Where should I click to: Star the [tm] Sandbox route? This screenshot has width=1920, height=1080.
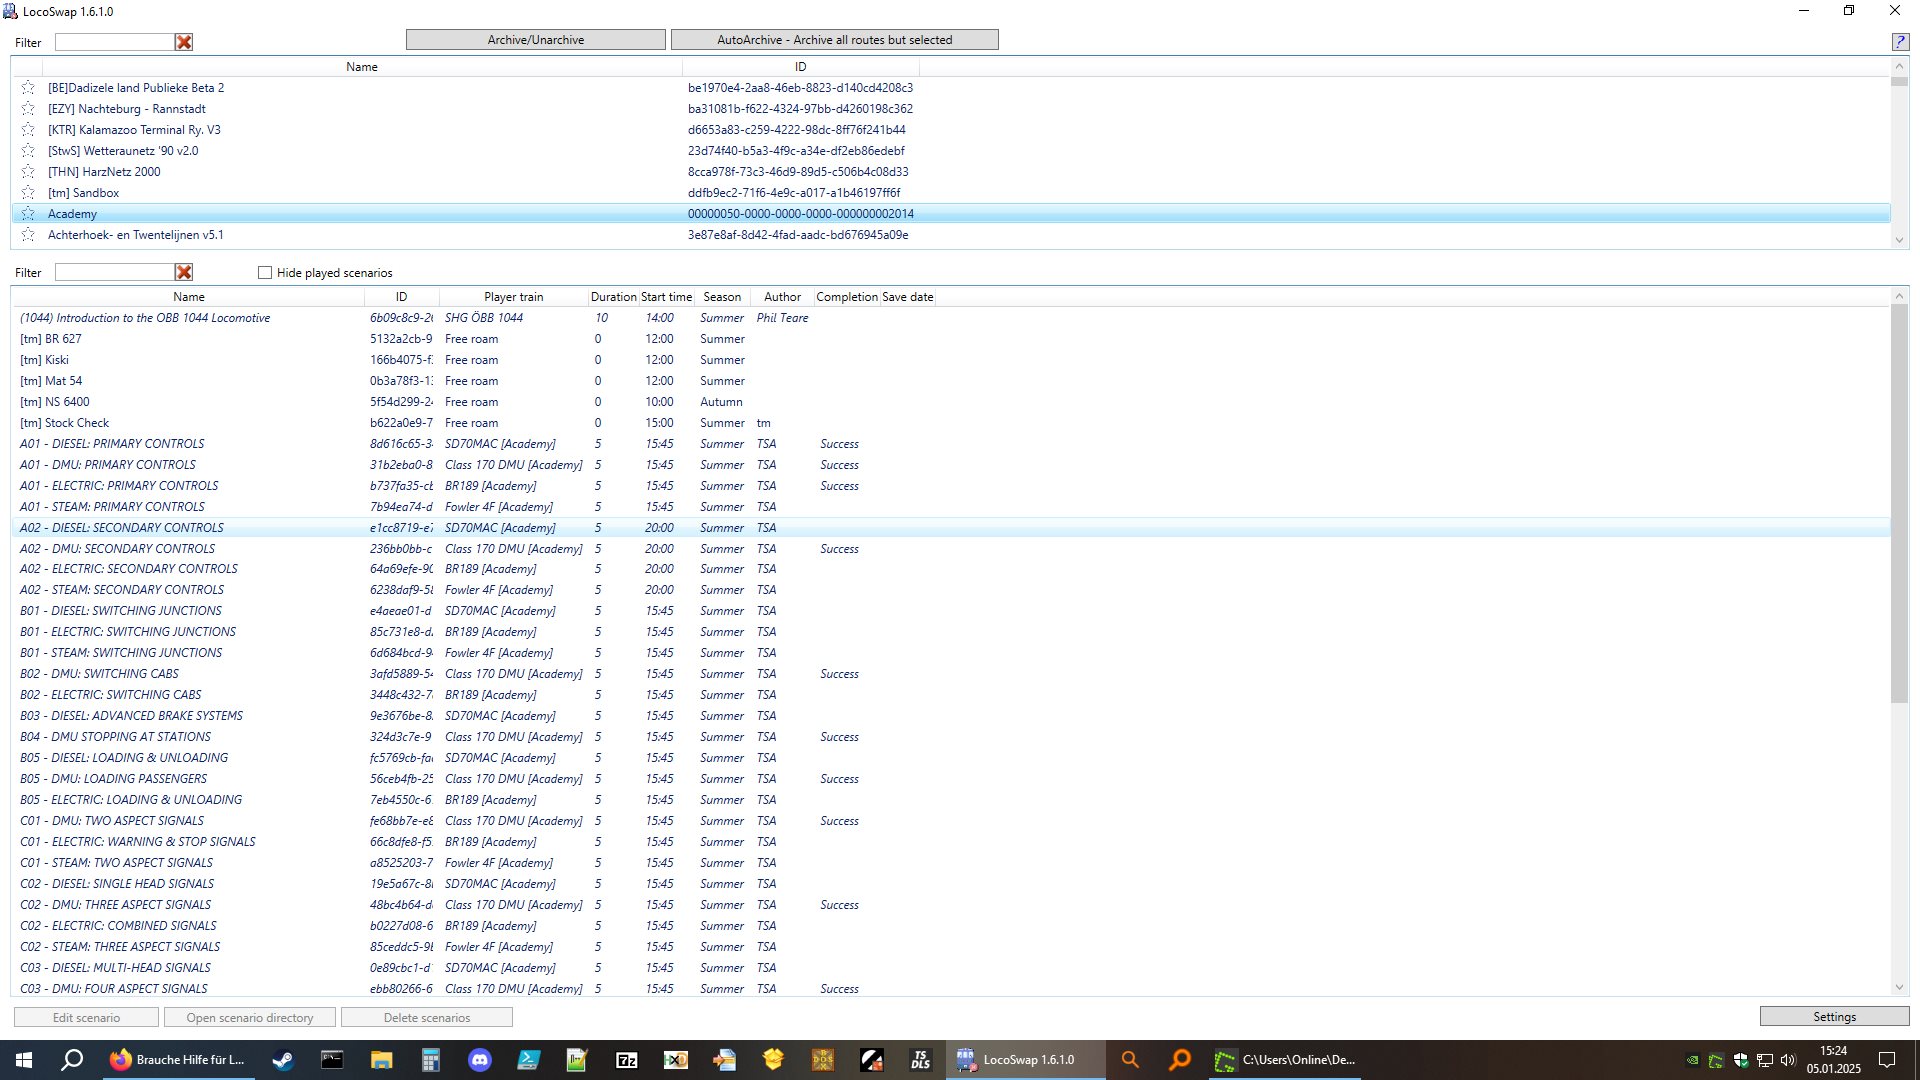click(28, 193)
